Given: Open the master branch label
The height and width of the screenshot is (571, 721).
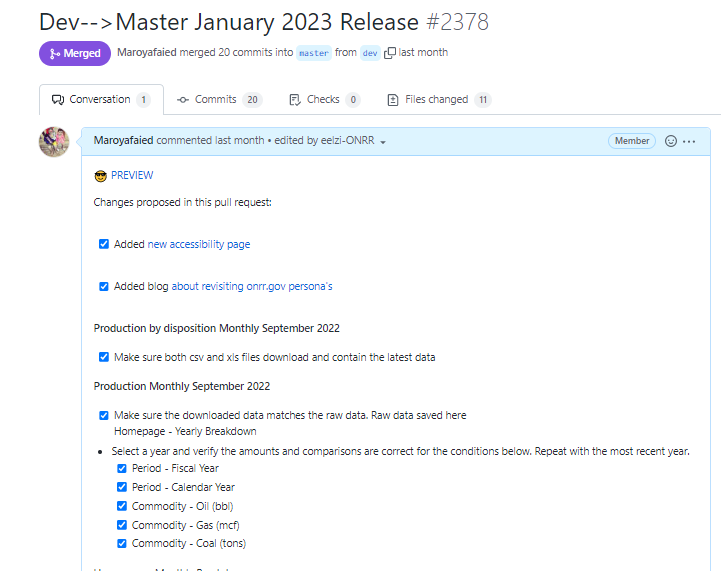Looking at the screenshot, I should (x=314, y=53).
